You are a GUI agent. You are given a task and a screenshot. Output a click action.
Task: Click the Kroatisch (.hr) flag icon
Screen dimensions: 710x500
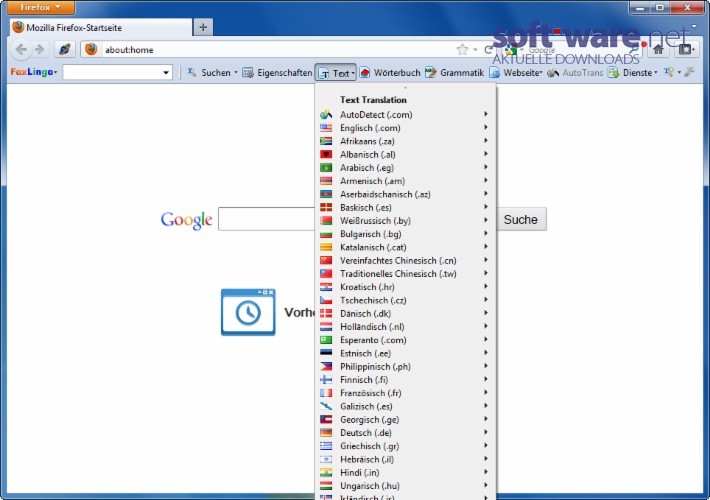pyautogui.click(x=326, y=287)
